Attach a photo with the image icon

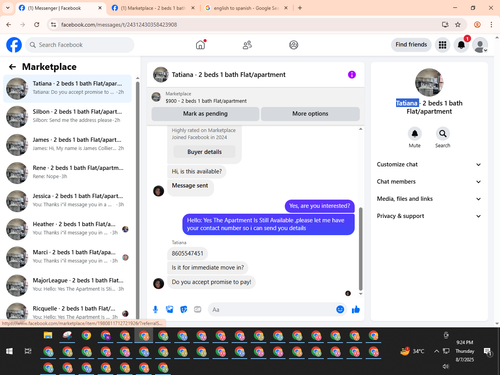170,310
